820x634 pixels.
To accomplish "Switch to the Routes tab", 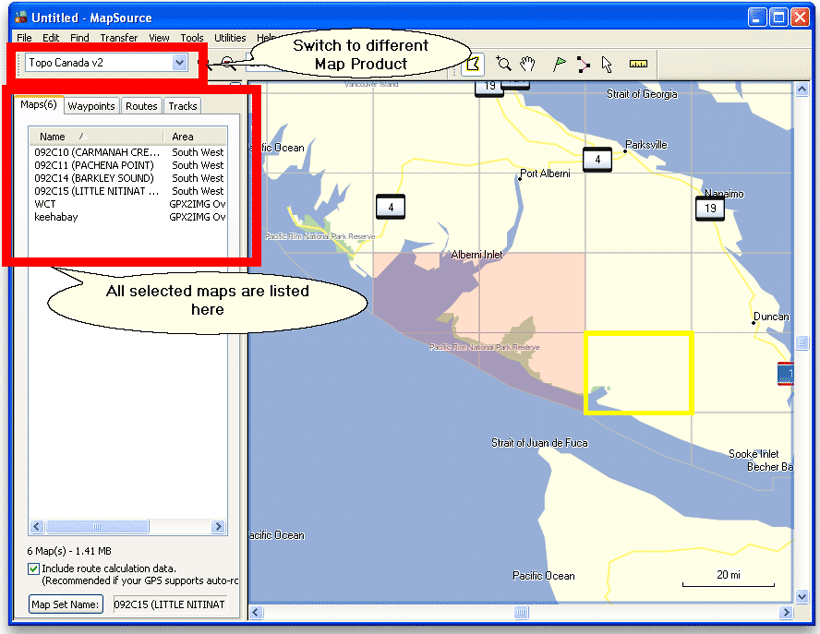I will tap(141, 106).
